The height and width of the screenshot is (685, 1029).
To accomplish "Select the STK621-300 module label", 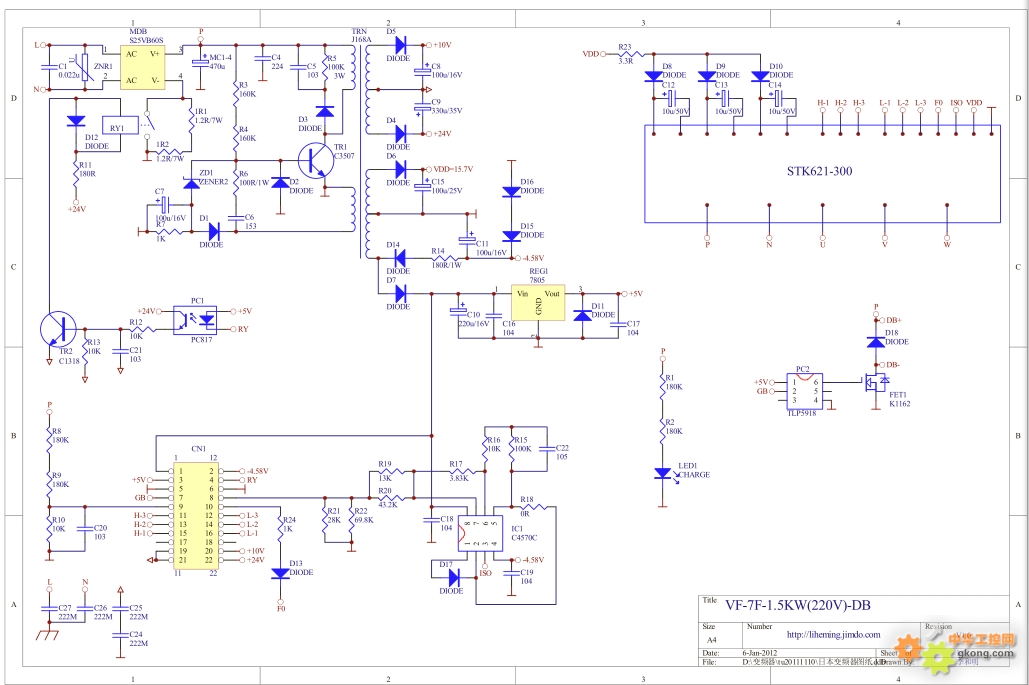I will pyautogui.click(x=819, y=171).
